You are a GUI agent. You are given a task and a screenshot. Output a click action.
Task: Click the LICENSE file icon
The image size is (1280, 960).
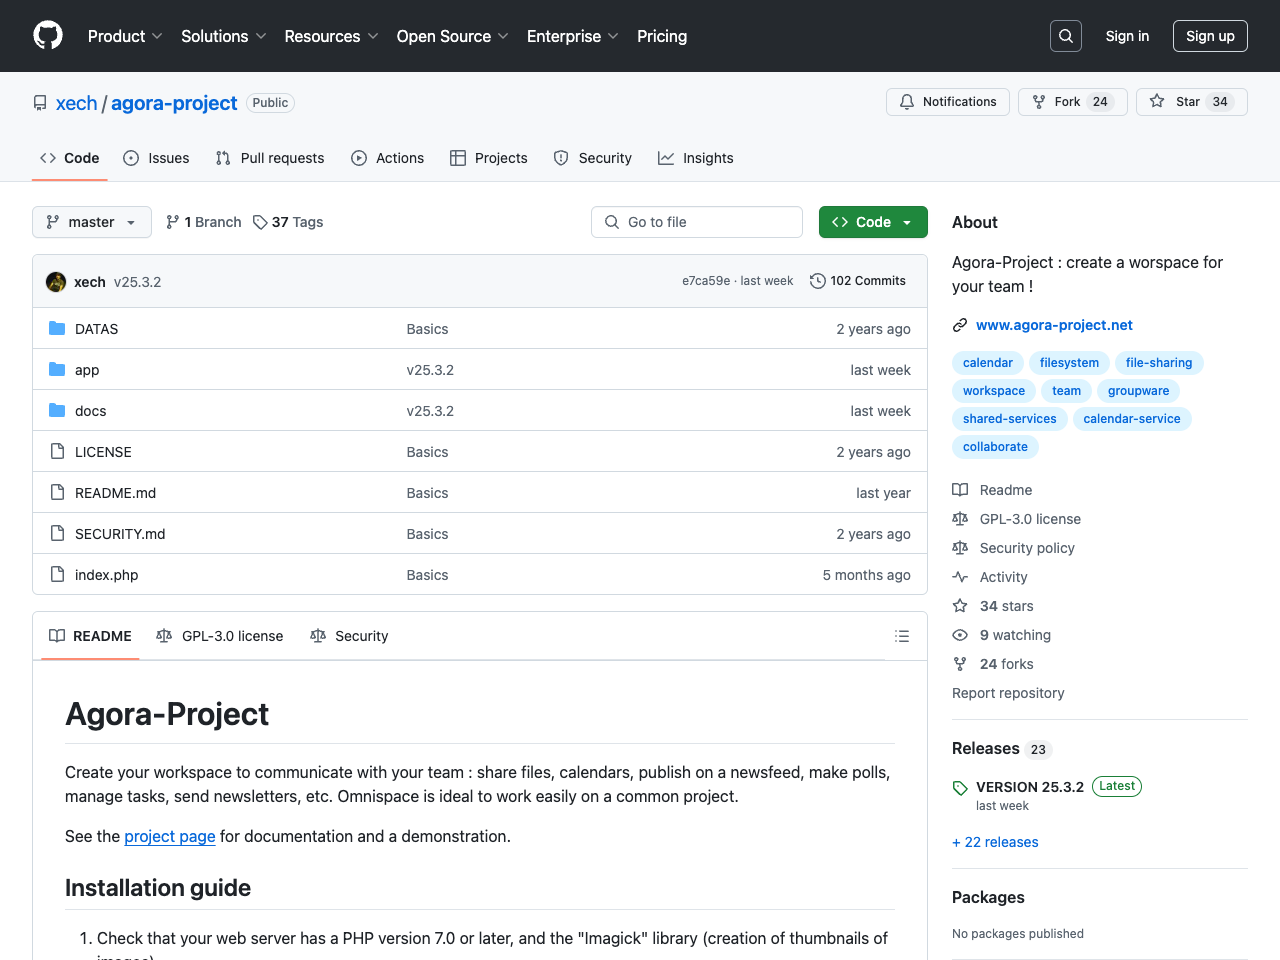point(57,452)
